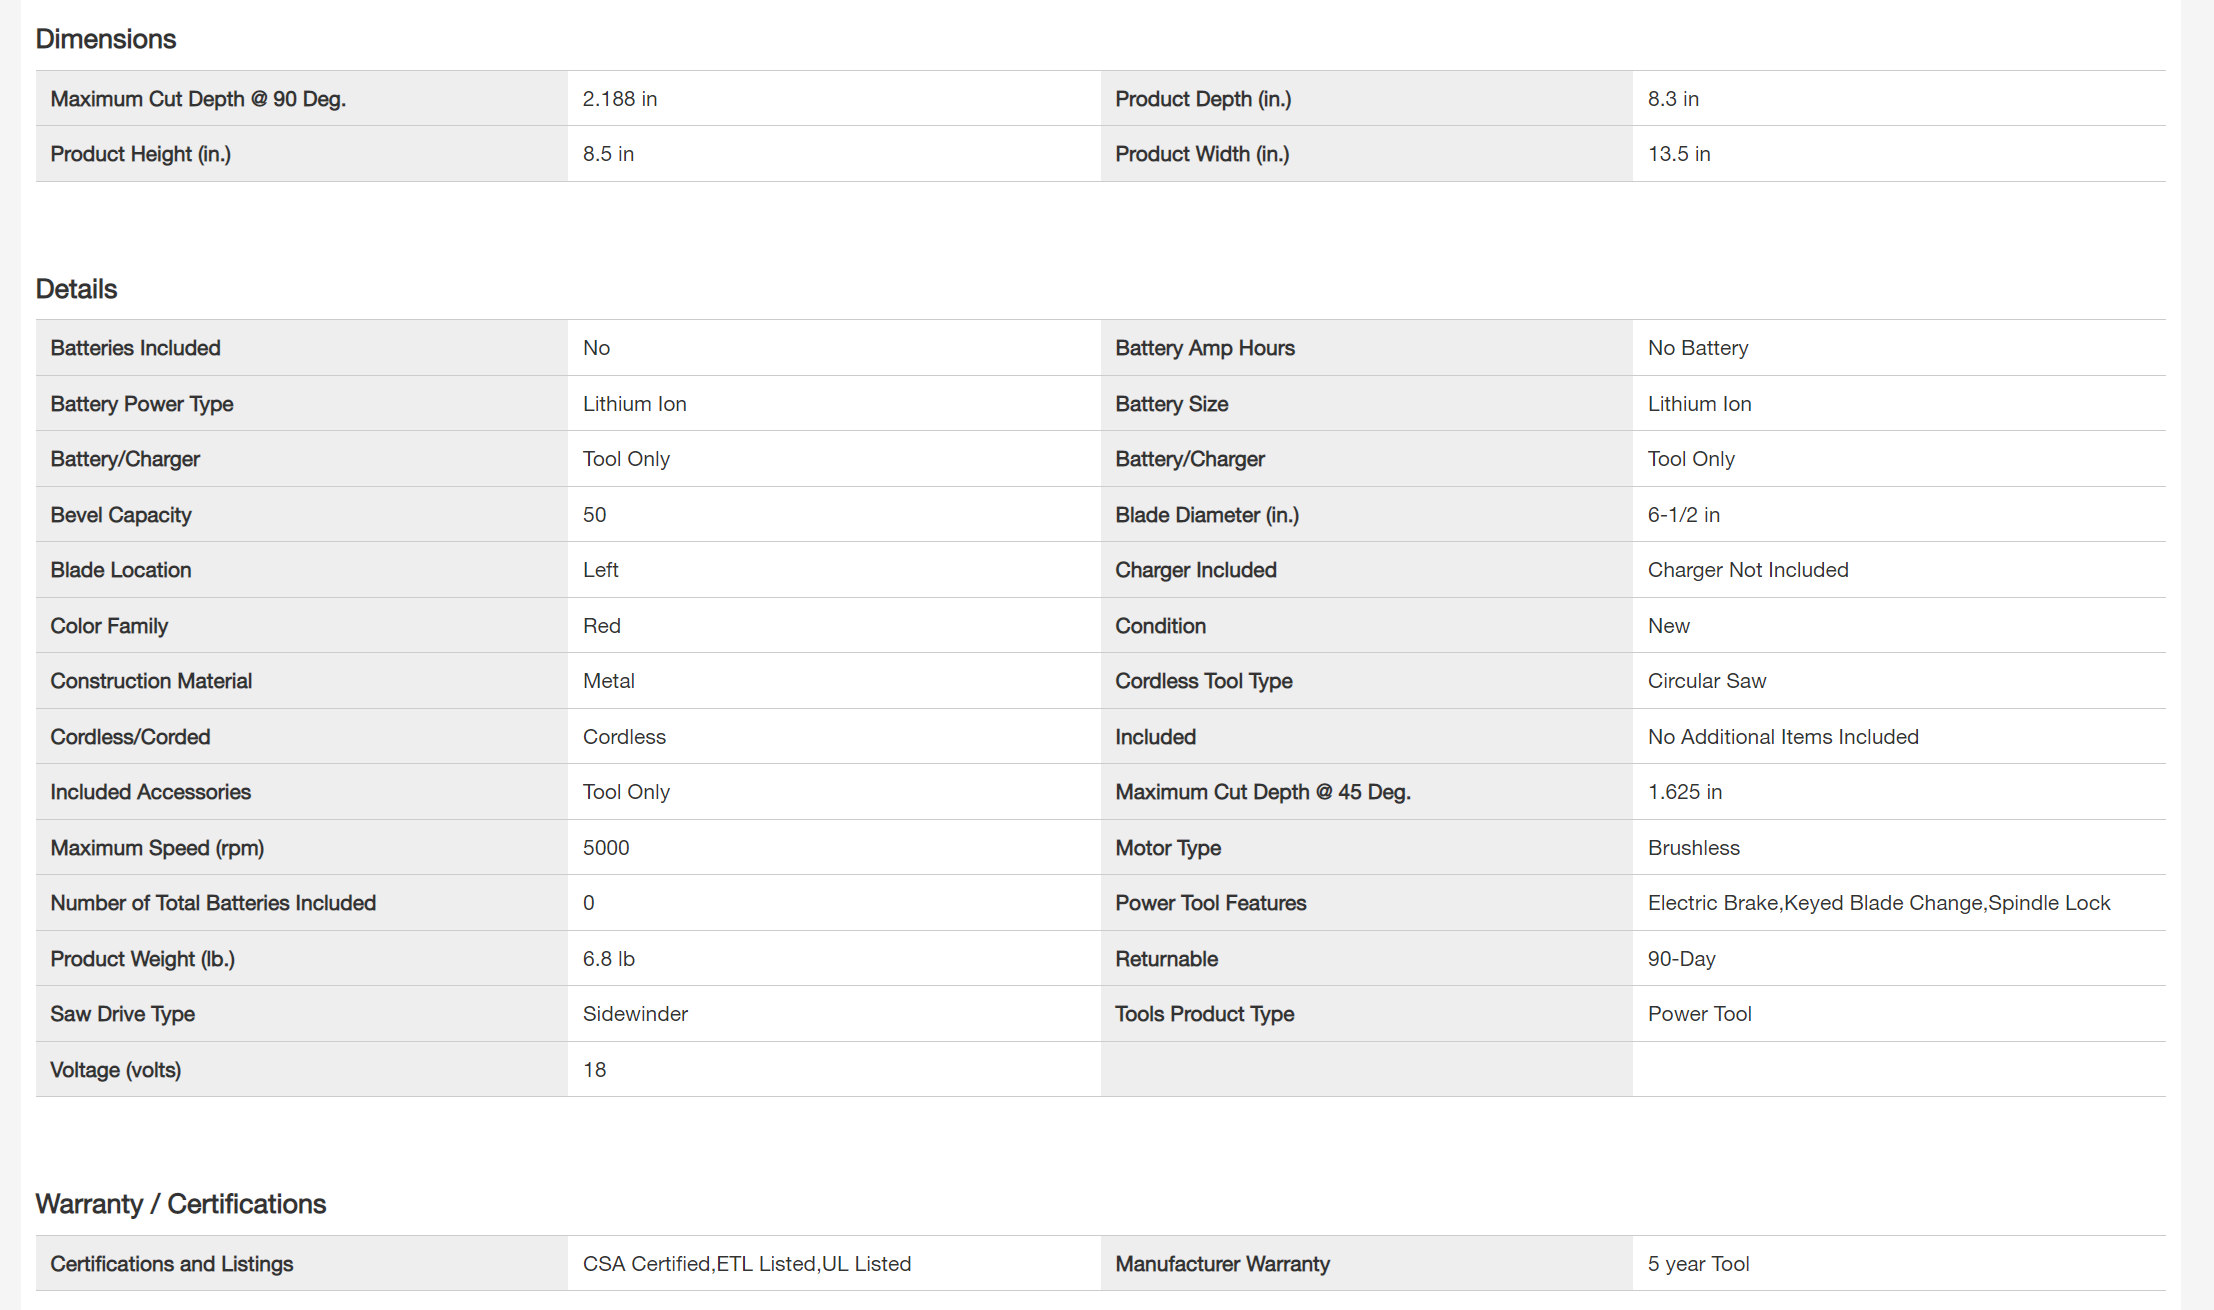Click Electric Brake, Keyed Blade Change value

click(1878, 903)
